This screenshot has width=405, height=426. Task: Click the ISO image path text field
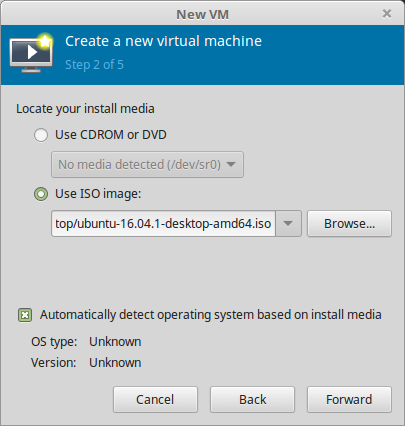point(163,224)
